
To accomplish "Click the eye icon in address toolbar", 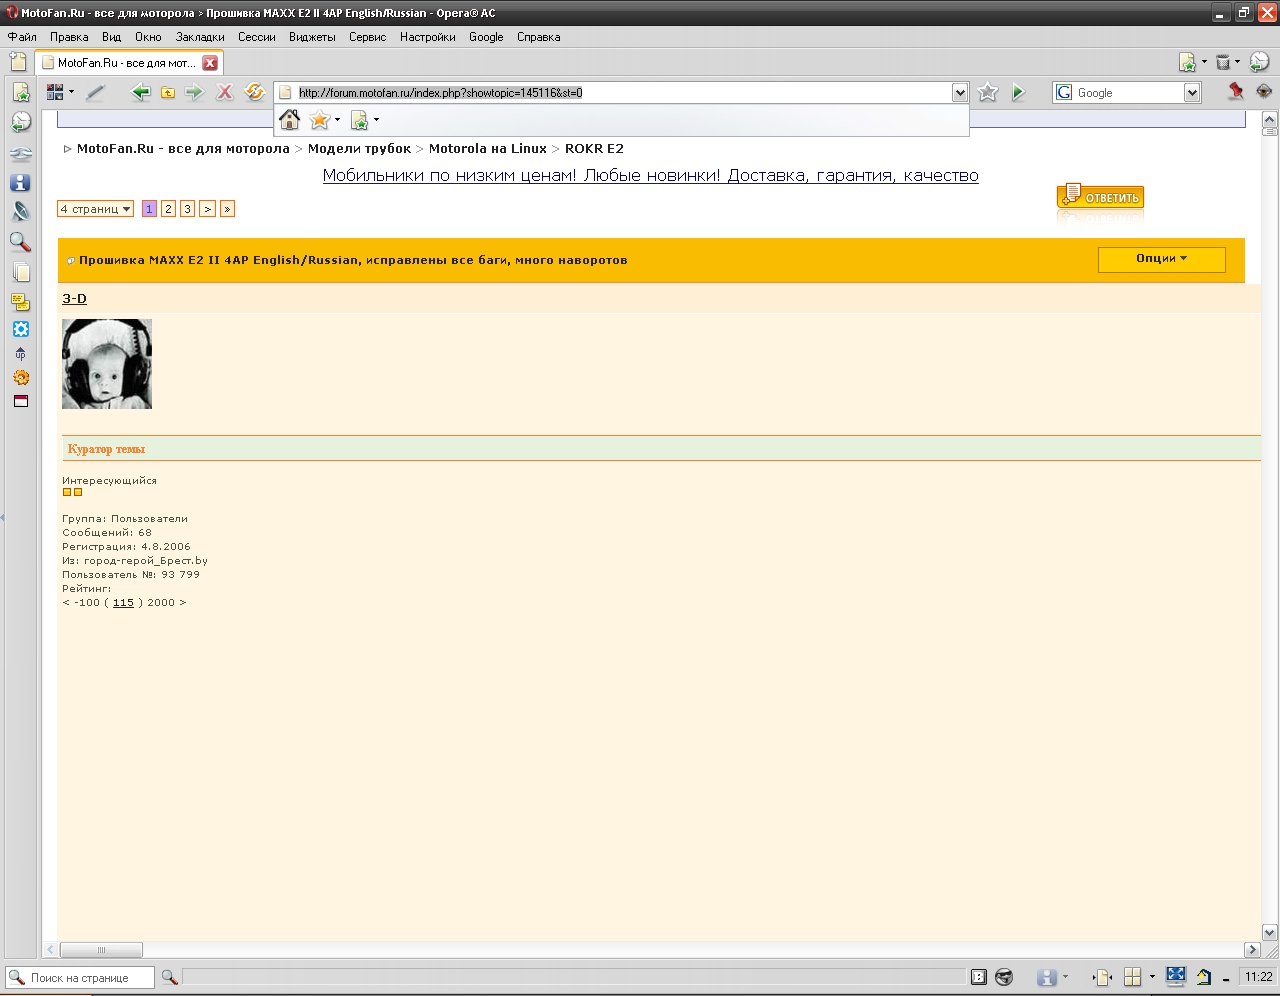I will (x=1264, y=91).
